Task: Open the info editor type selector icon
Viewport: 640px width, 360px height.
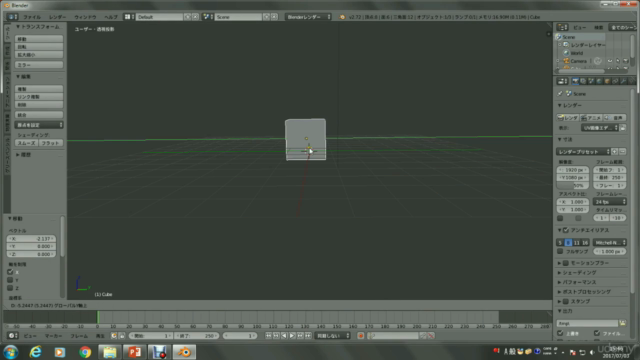Action: point(12,17)
